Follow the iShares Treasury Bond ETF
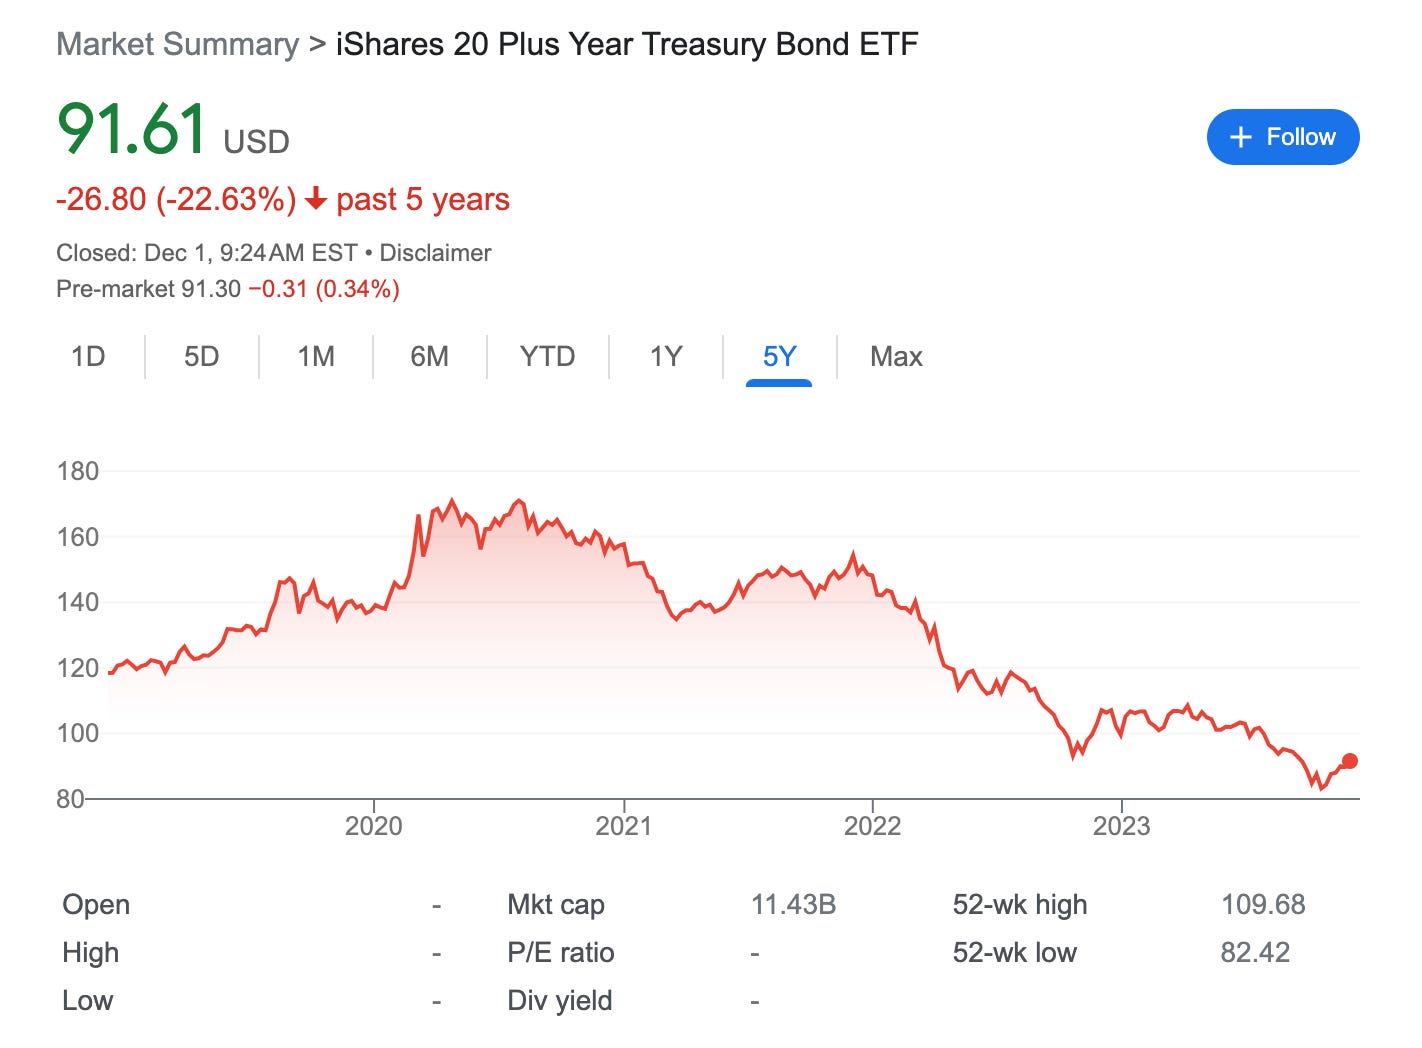 [x=1283, y=137]
